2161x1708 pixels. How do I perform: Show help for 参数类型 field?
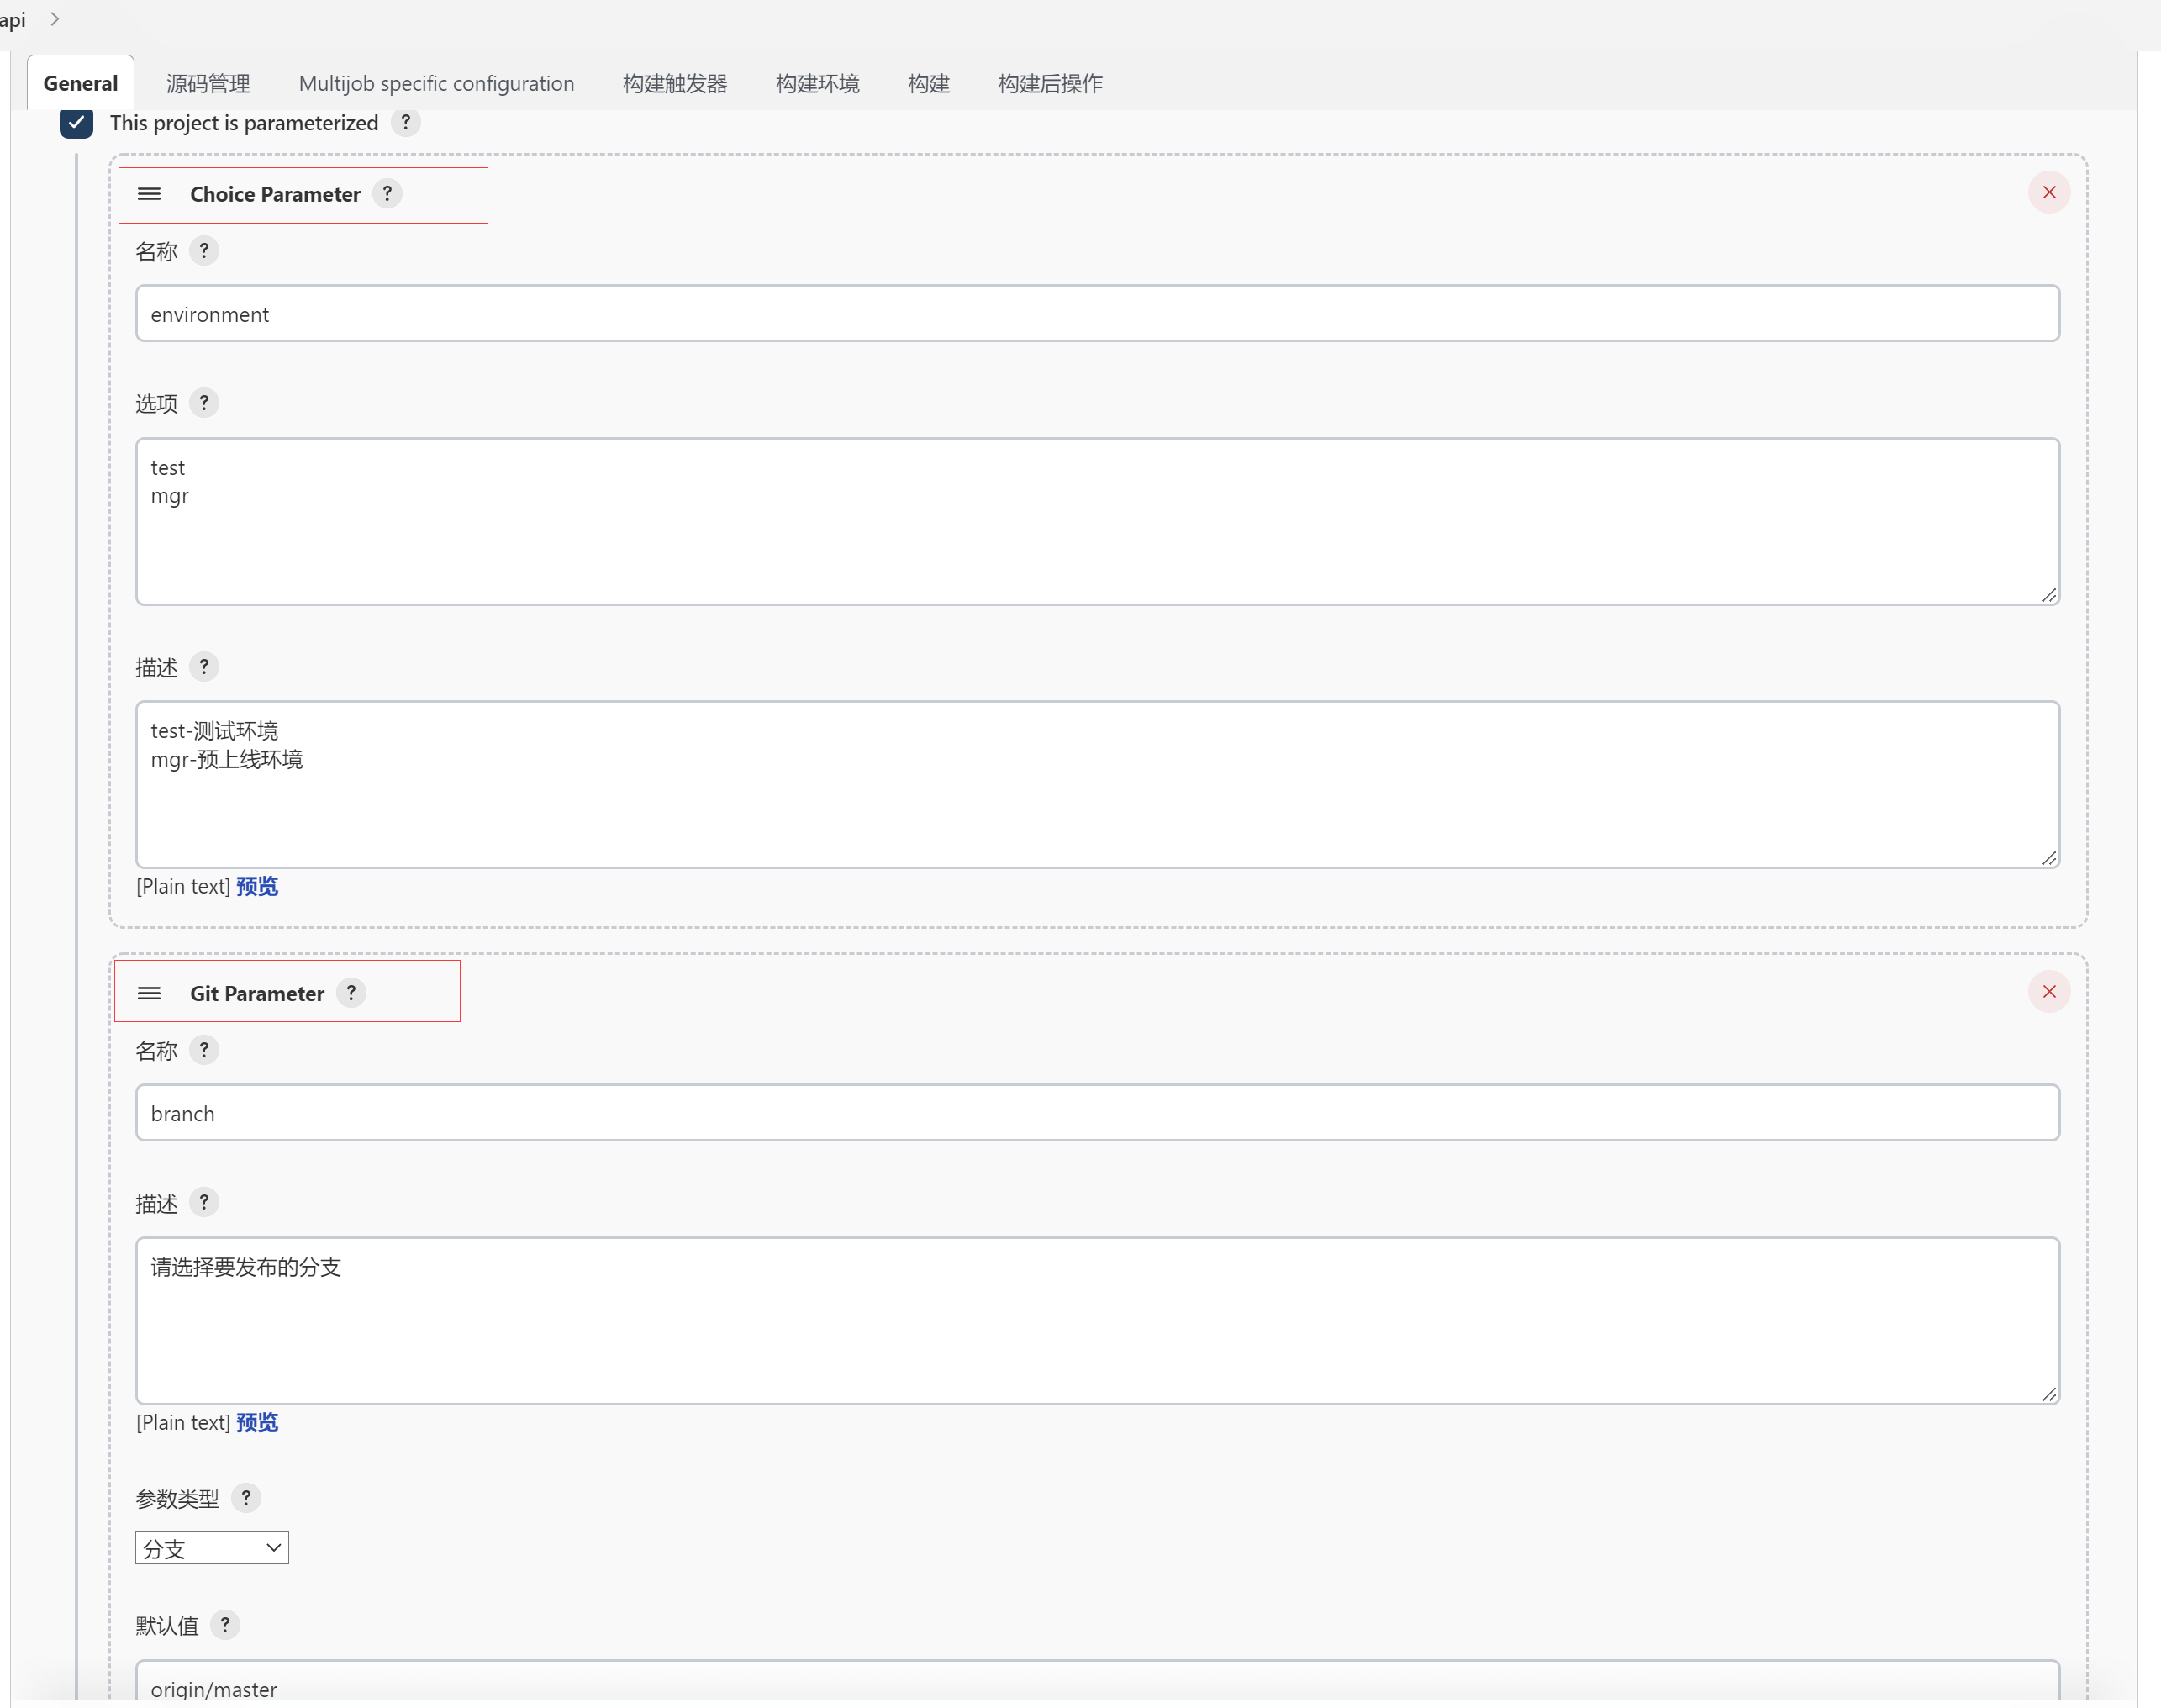click(246, 1498)
